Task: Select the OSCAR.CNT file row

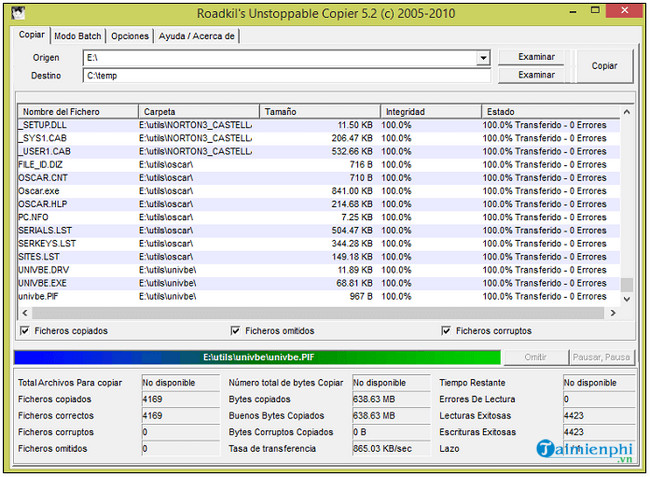Action: coord(319,178)
